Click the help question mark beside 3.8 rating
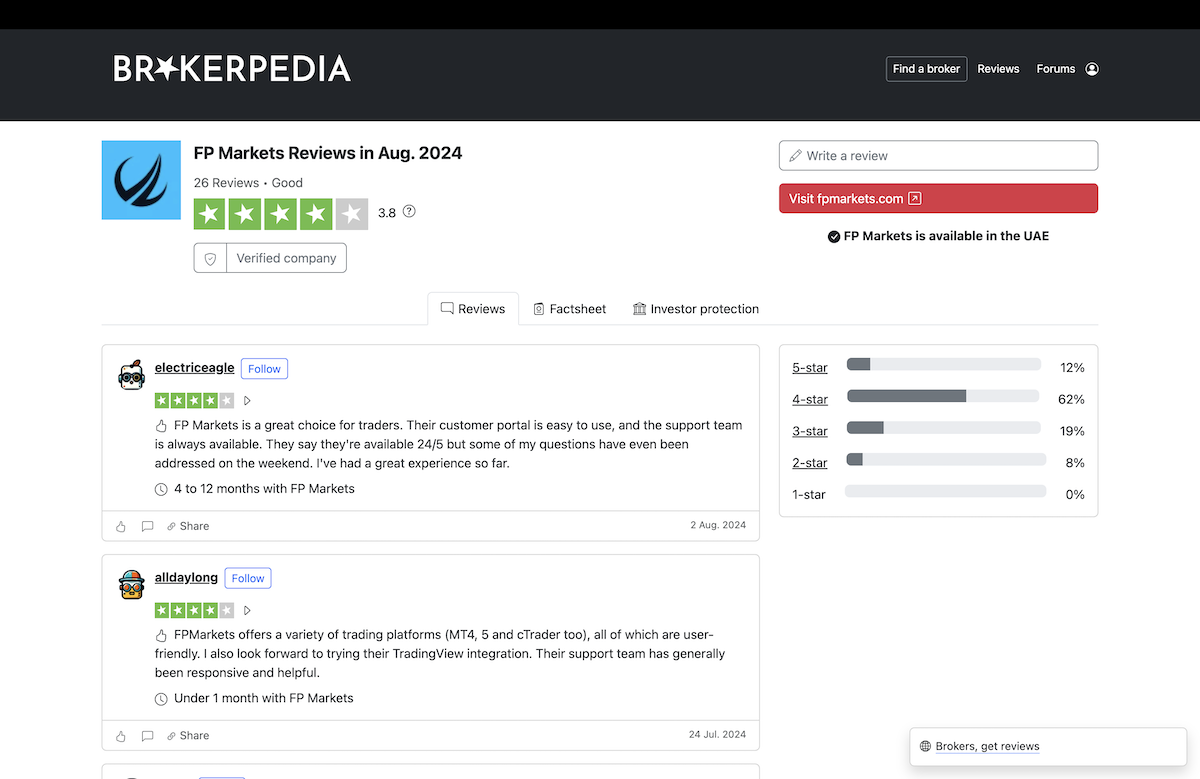This screenshot has height=779, width=1200. pos(409,212)
